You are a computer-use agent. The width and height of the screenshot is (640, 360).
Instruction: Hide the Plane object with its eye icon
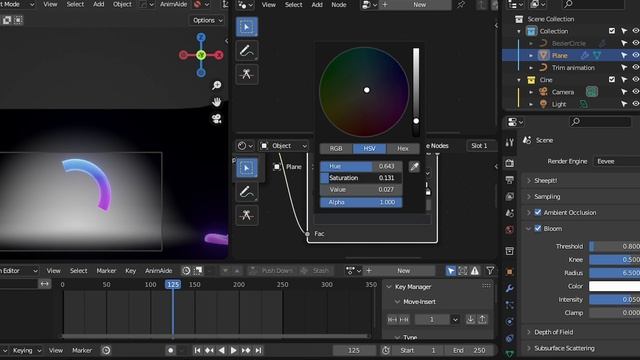click(636, 55)
